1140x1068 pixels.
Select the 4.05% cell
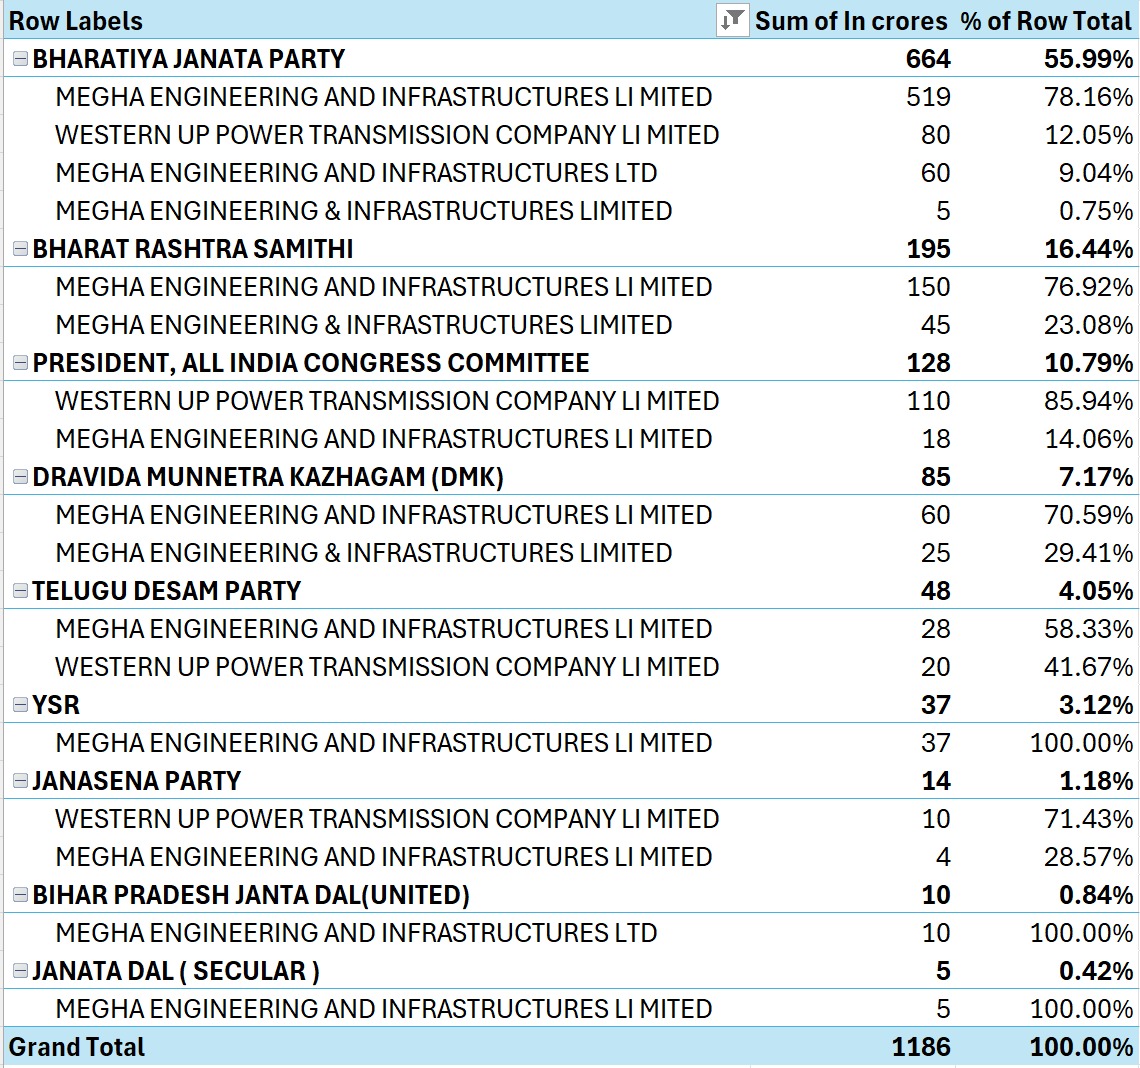(1096, 591)
